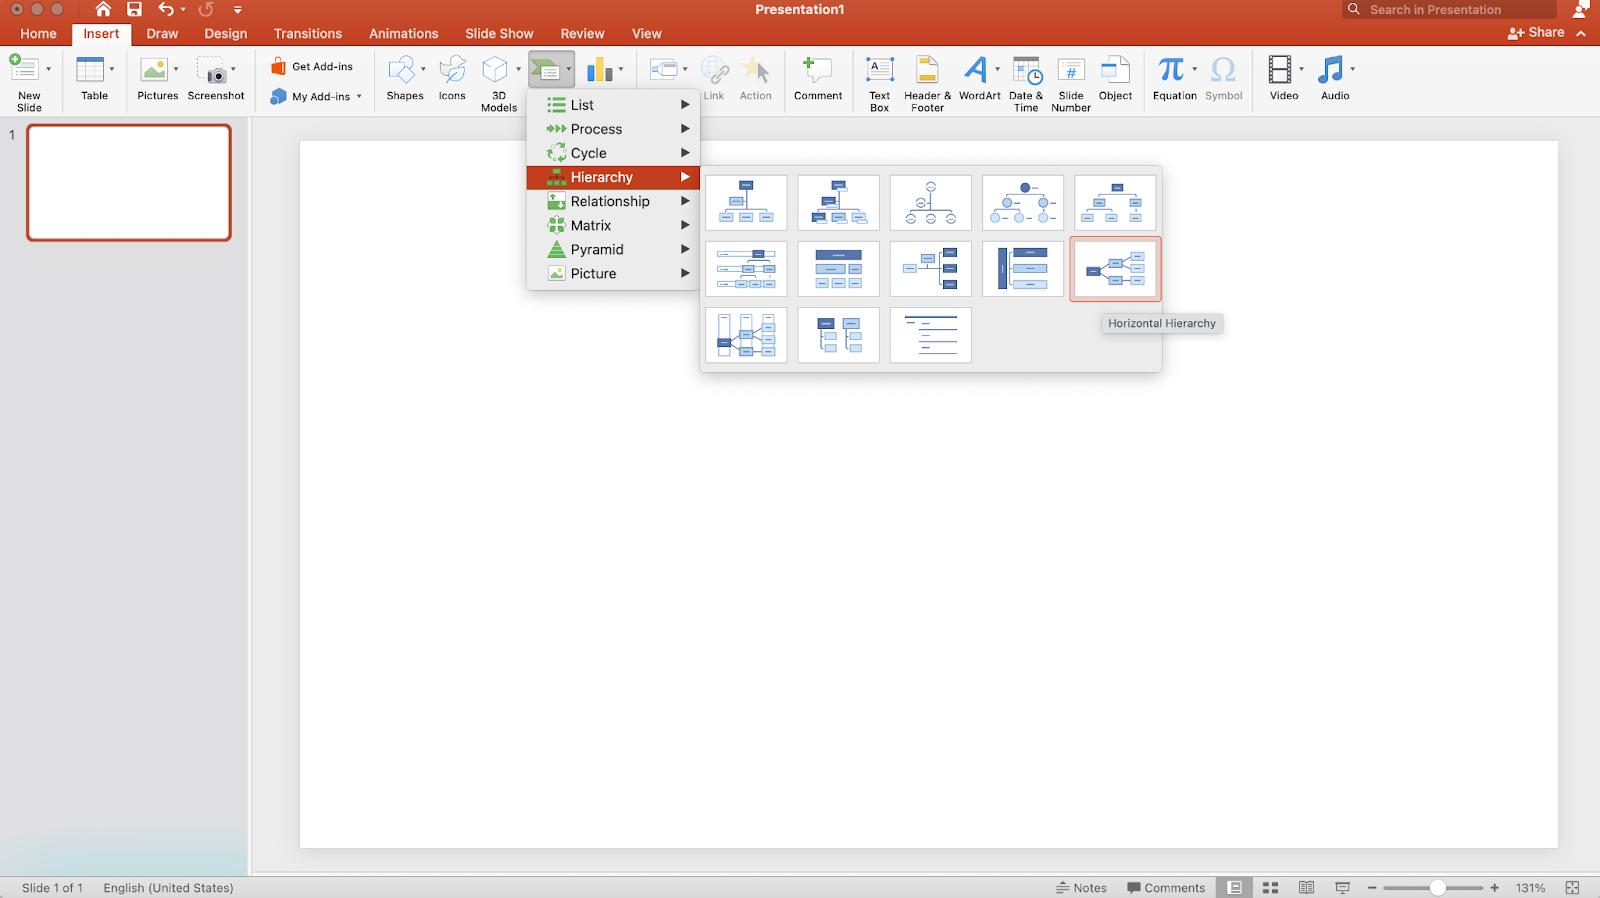1600x898 pixels.
Task: Switch to the Home tab
Action: pyautogui.click(x=38, y=33)
